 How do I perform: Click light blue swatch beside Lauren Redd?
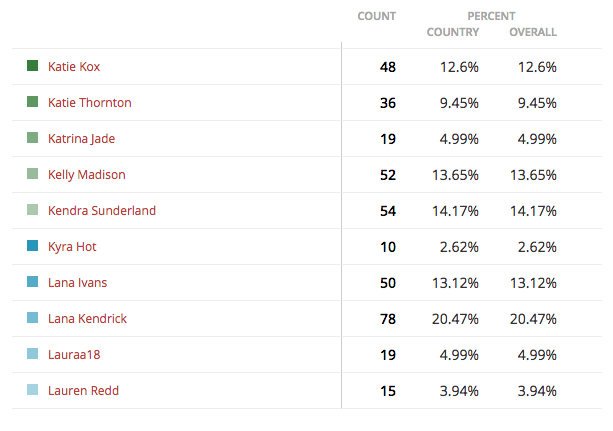point(32,390)
